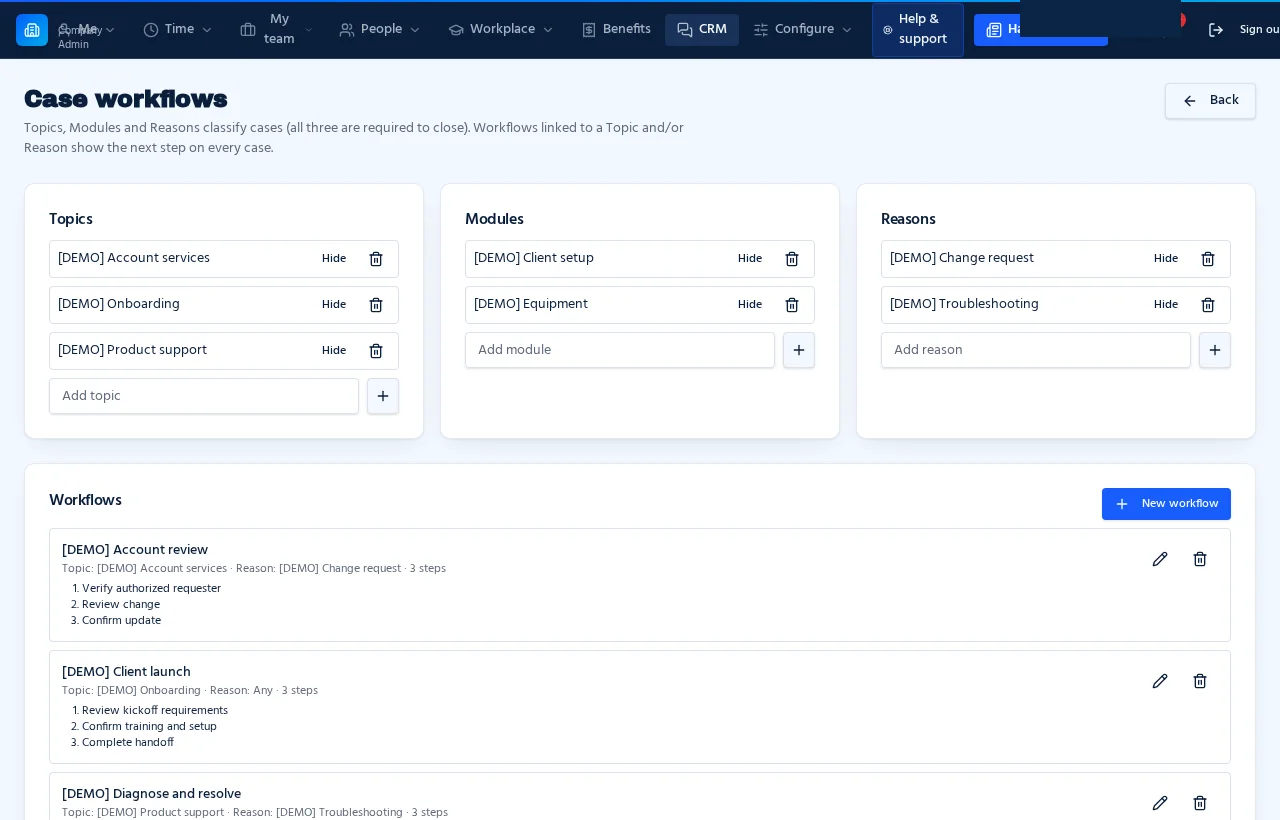Screen dimensions: 1280x820
Task: Edit the Account review workflow
Action: click(x=1160, y=559)
